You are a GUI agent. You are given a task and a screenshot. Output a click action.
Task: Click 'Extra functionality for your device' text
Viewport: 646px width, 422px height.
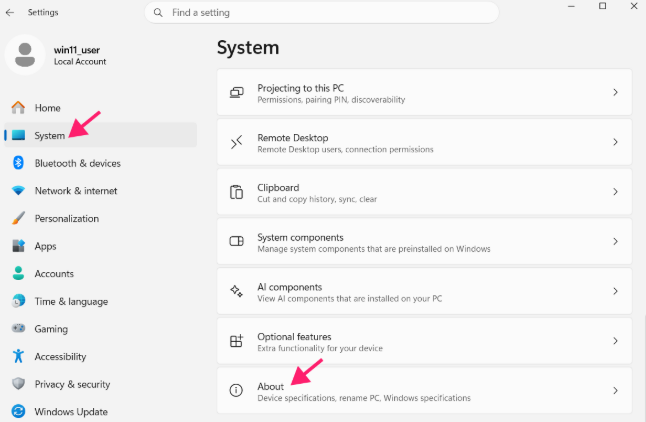tap(320, 348)
